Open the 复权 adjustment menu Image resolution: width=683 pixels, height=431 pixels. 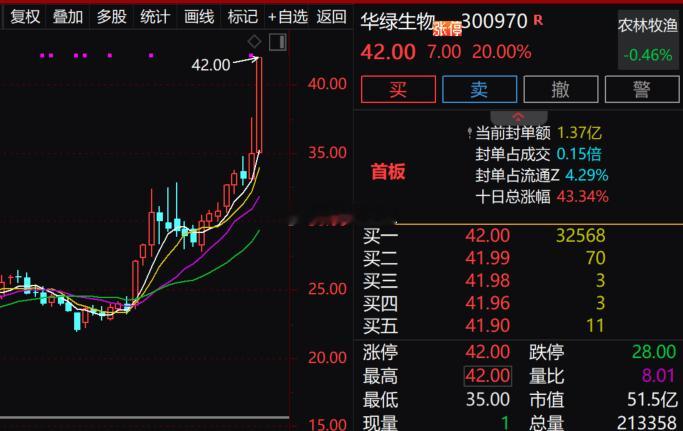click(25, 17)
